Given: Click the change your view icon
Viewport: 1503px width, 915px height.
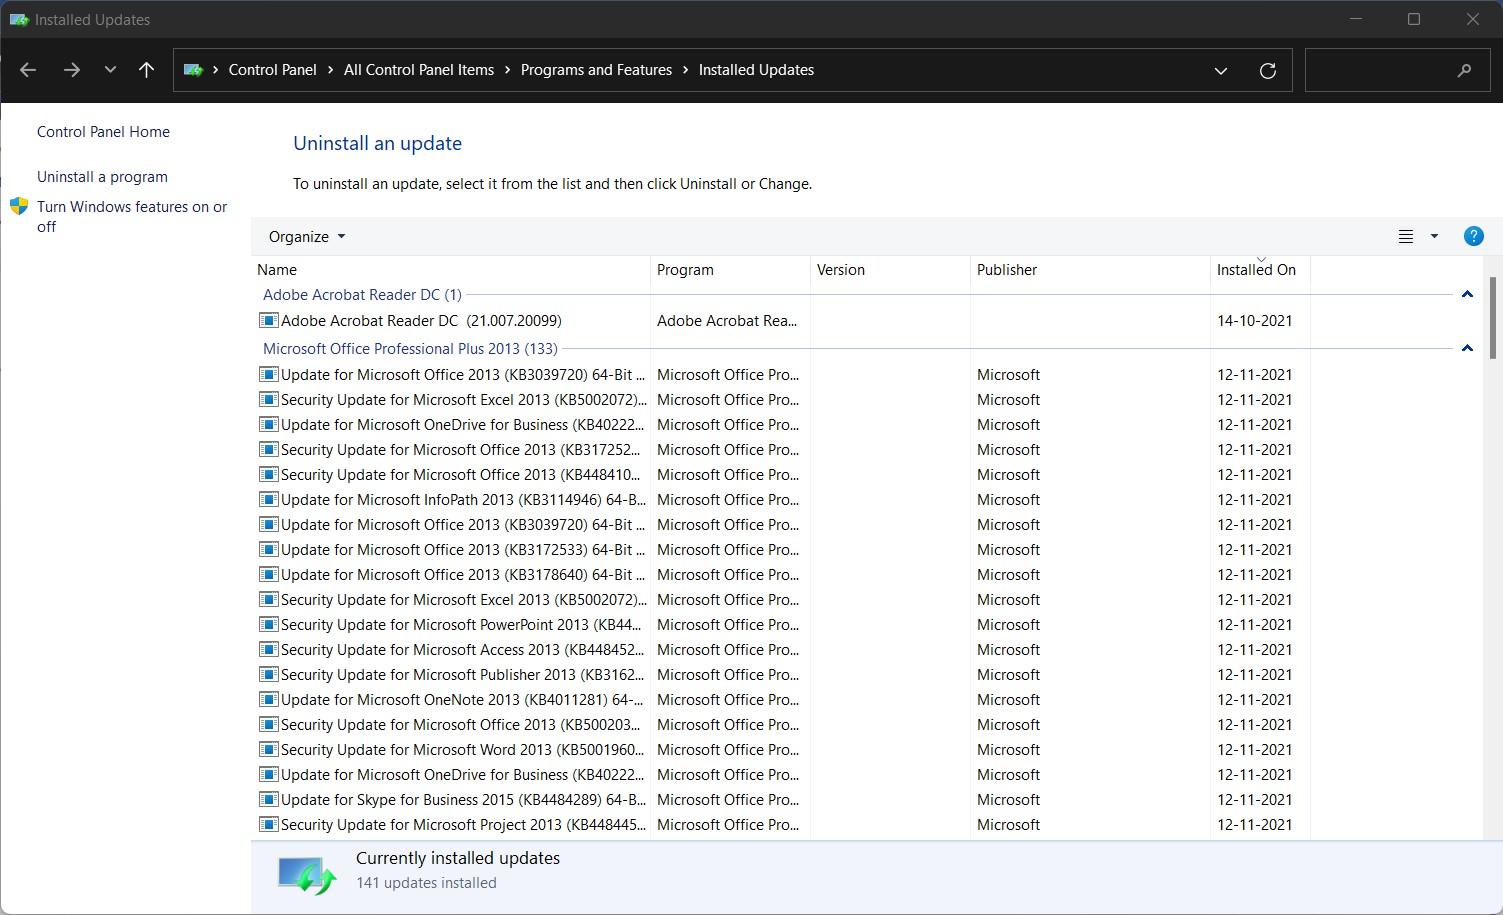Looking at the screenshot, I should (1405, 236).
